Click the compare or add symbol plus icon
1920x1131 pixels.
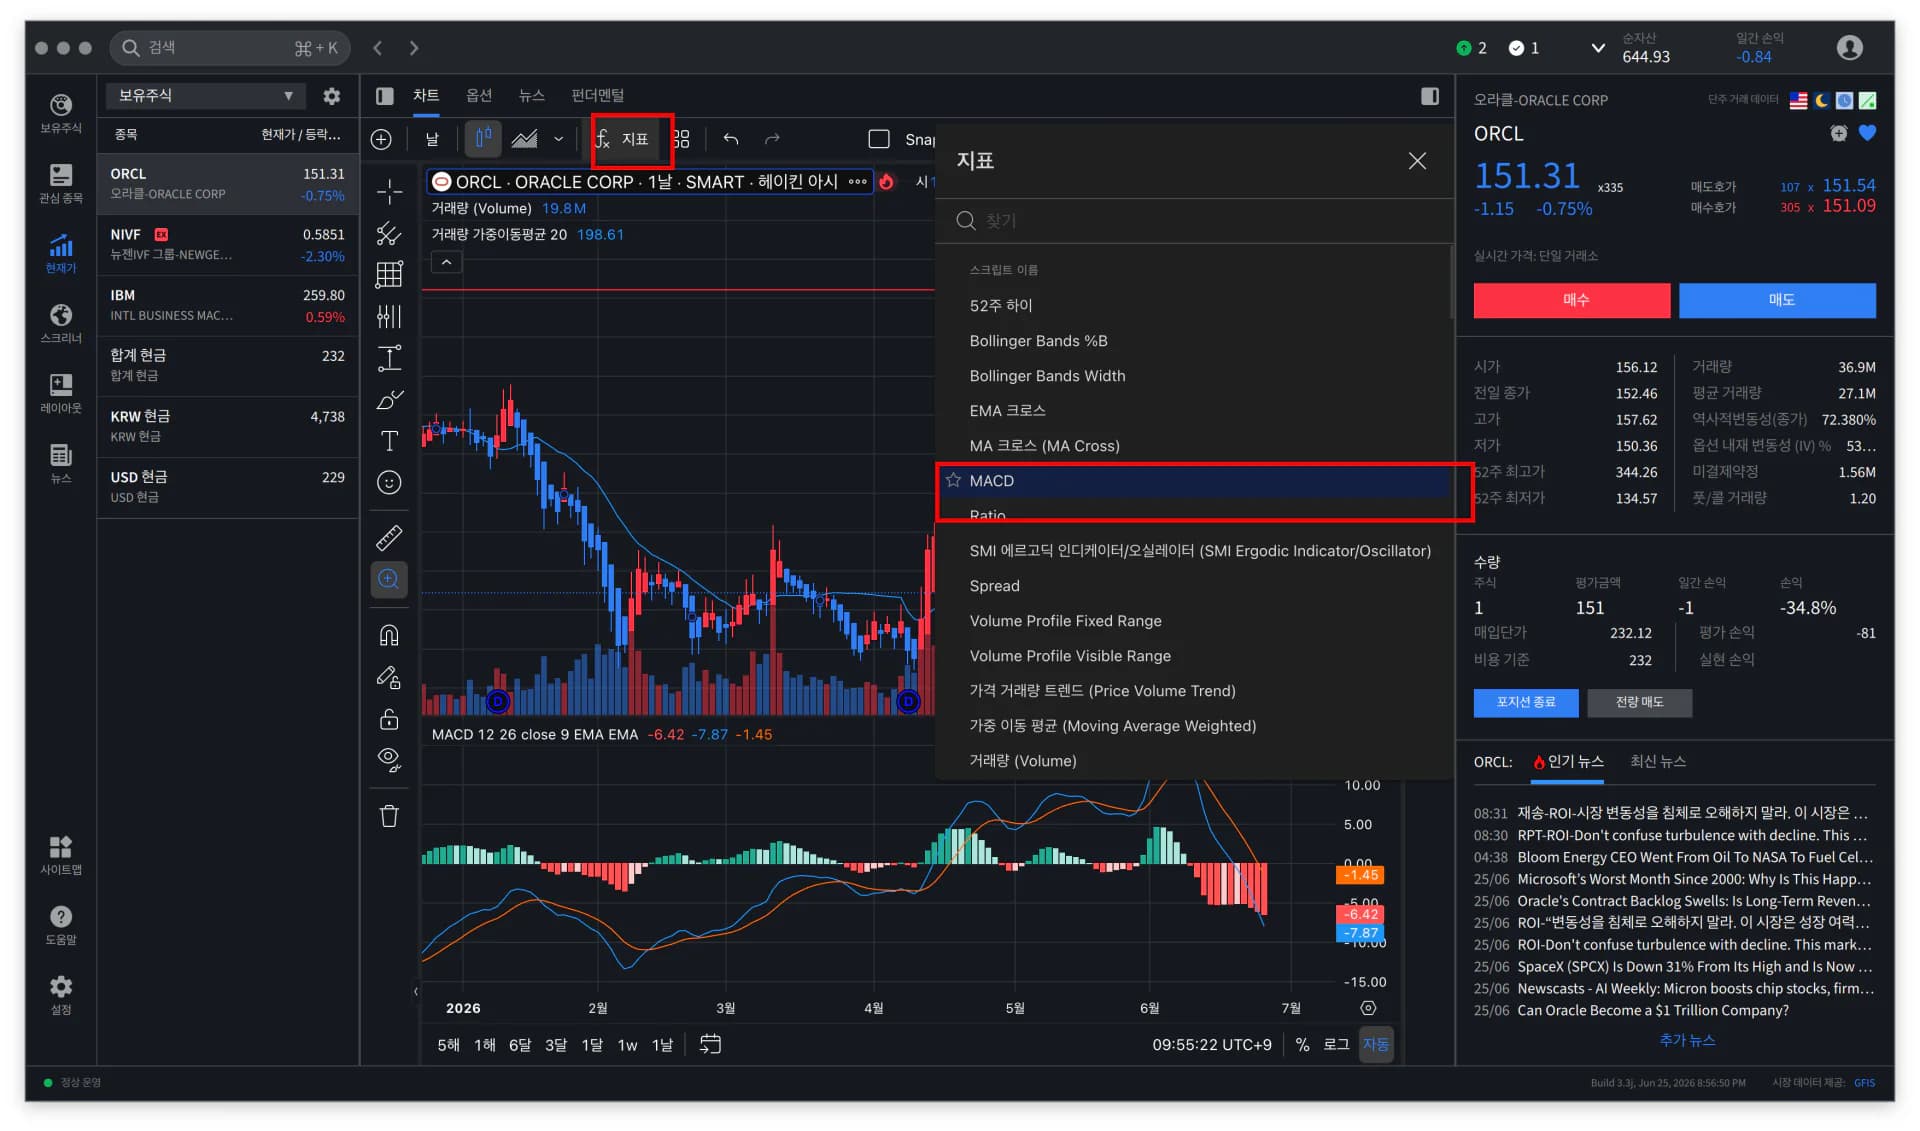coord(381,139)
